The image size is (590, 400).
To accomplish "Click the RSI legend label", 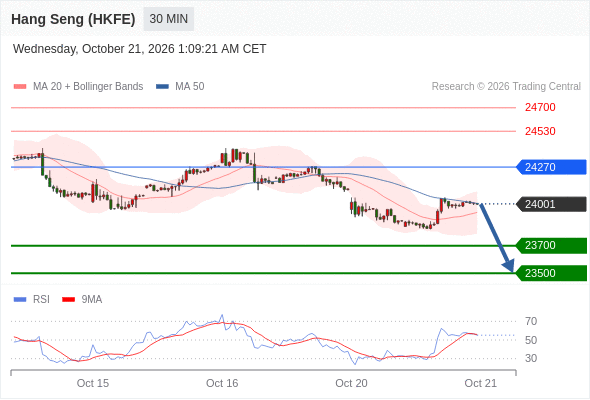I will pos(41,300).
